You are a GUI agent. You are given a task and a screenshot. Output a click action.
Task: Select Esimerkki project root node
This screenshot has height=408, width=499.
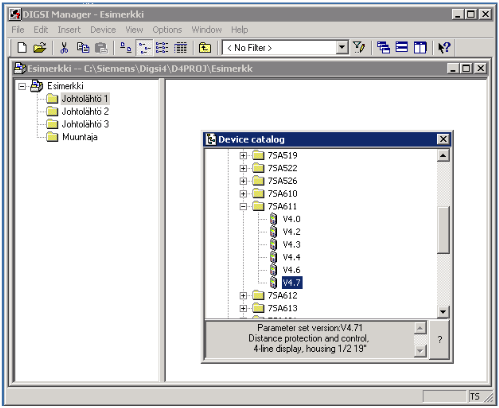[x=65, y=86]
